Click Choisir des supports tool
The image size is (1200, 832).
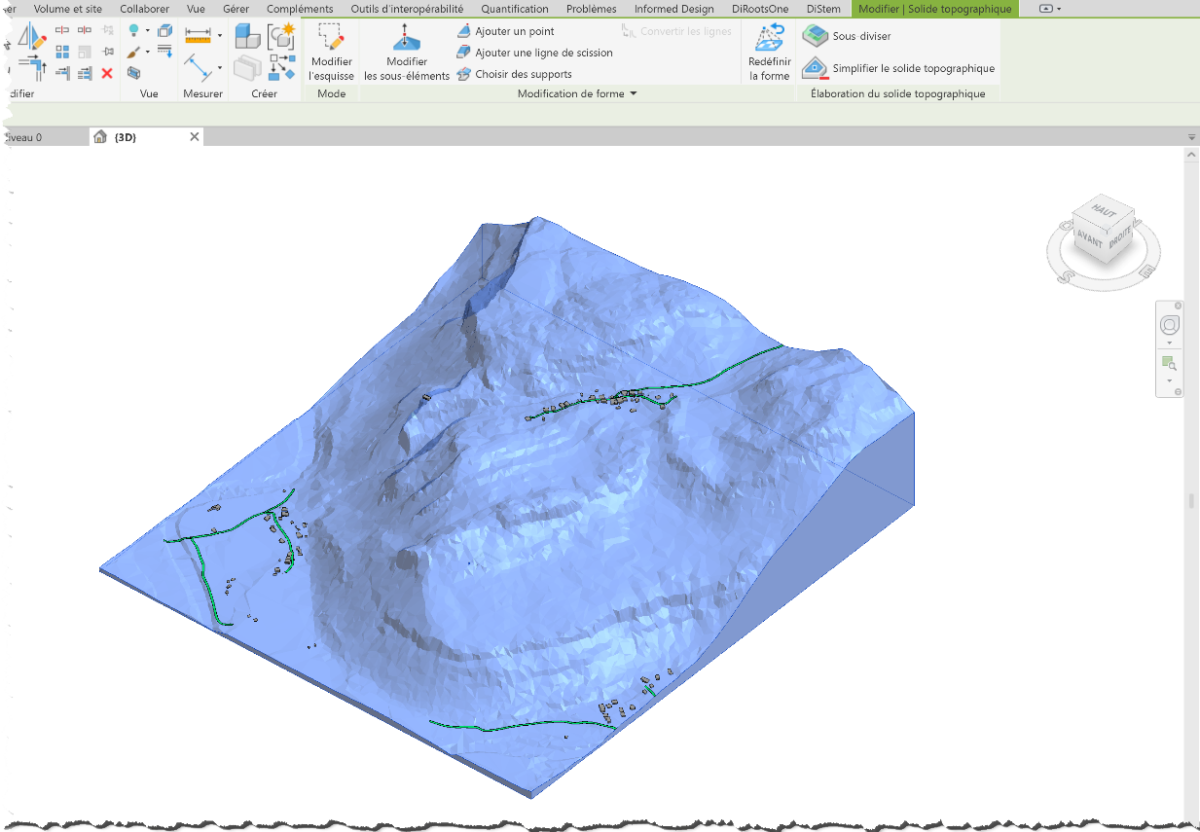click(523, 74)
